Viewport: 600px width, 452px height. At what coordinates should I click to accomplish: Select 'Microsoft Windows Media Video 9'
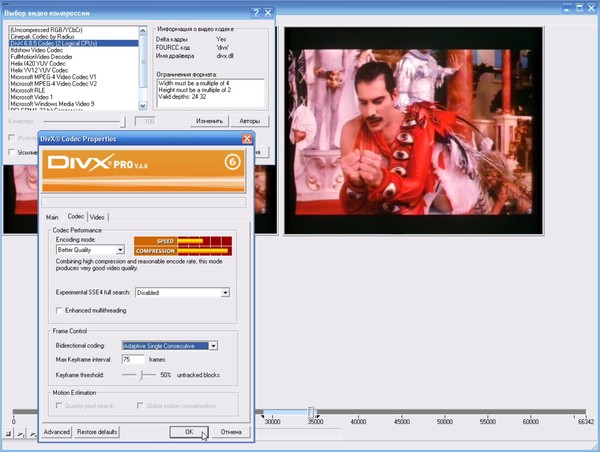click(74, 104)
